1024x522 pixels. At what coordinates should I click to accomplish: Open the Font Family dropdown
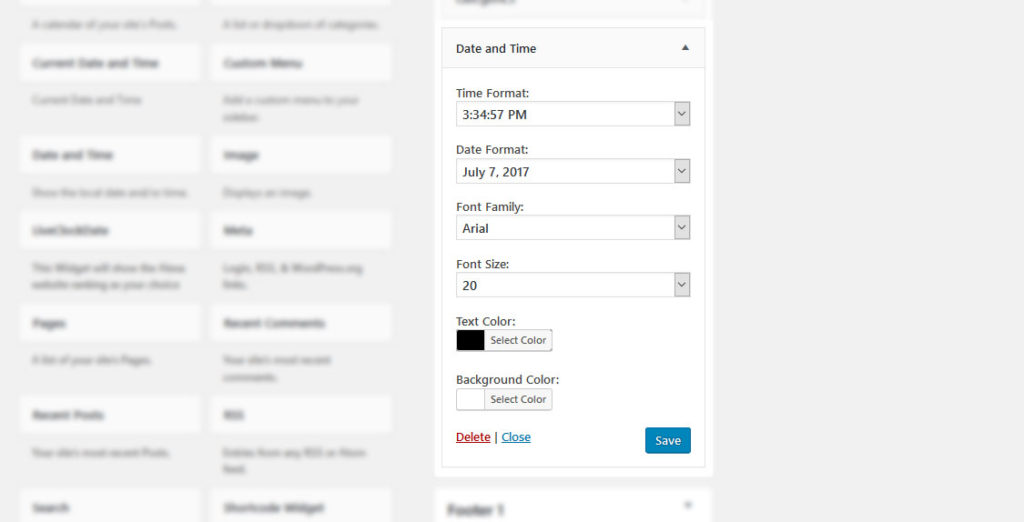tap(572, 228)
